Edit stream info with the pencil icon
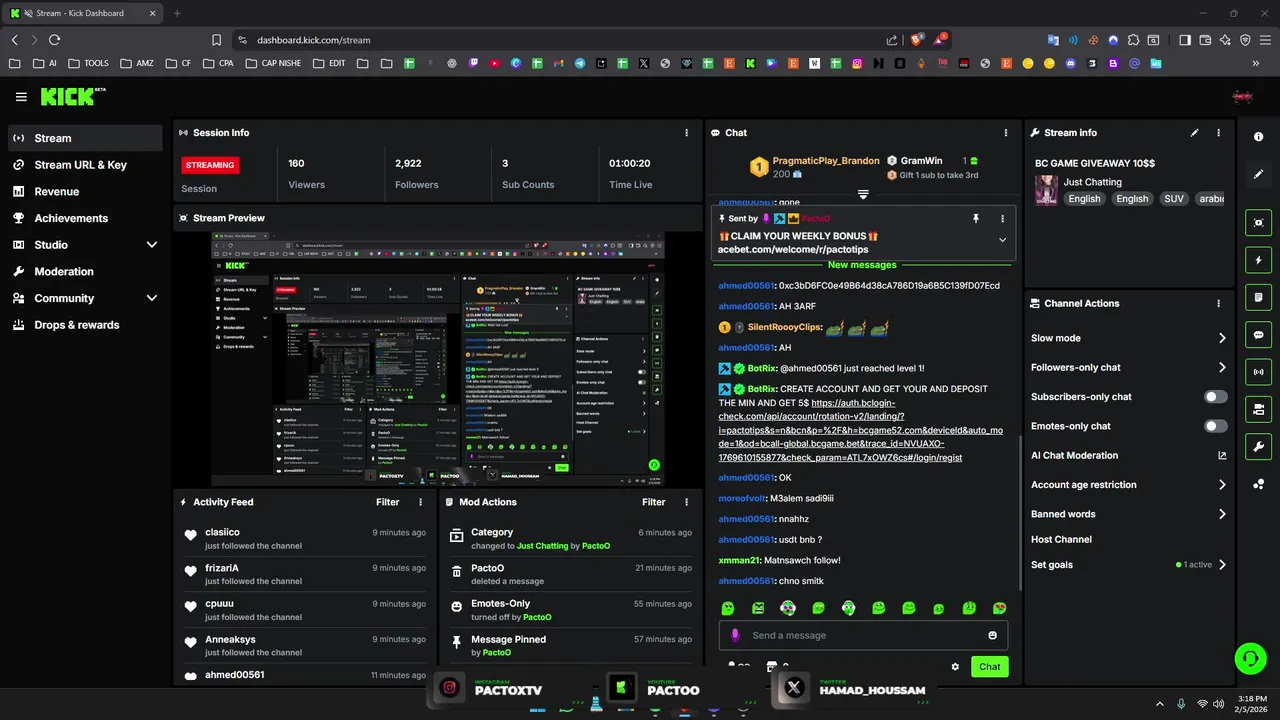The image size is (1280, 720). [x=1194, y=132]
